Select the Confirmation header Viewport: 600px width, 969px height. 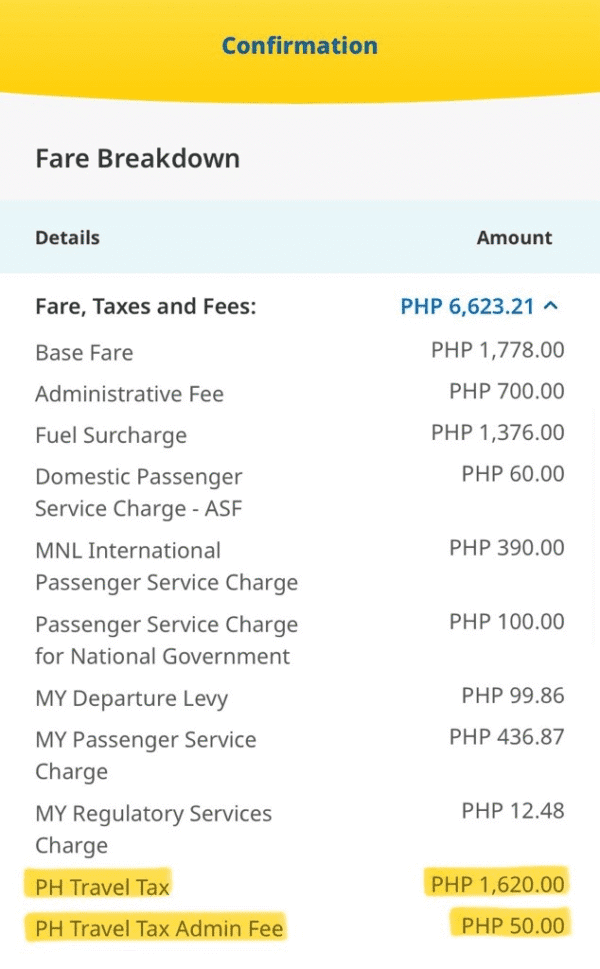(299, 45)
